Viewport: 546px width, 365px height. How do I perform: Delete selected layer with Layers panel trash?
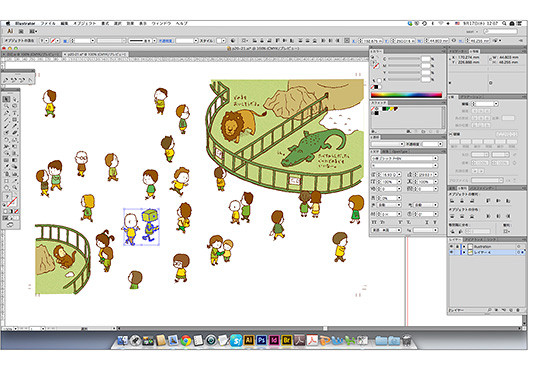tap(518, 310)
